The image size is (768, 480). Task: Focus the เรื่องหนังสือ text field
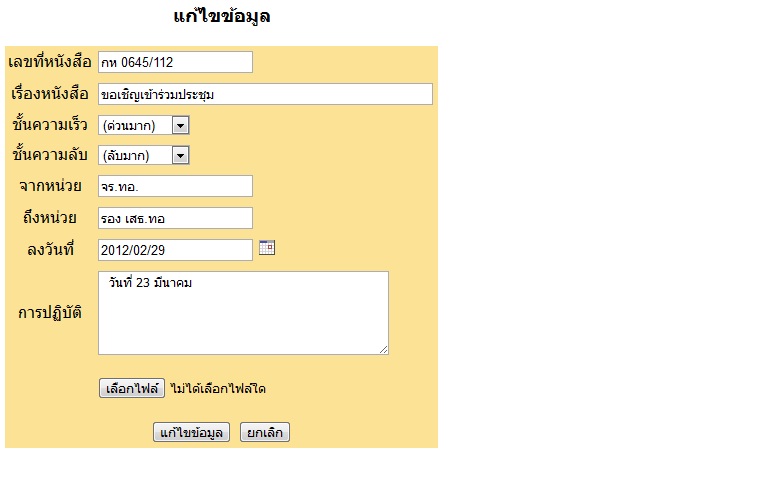pyautogui.click(x=265, y=94)
